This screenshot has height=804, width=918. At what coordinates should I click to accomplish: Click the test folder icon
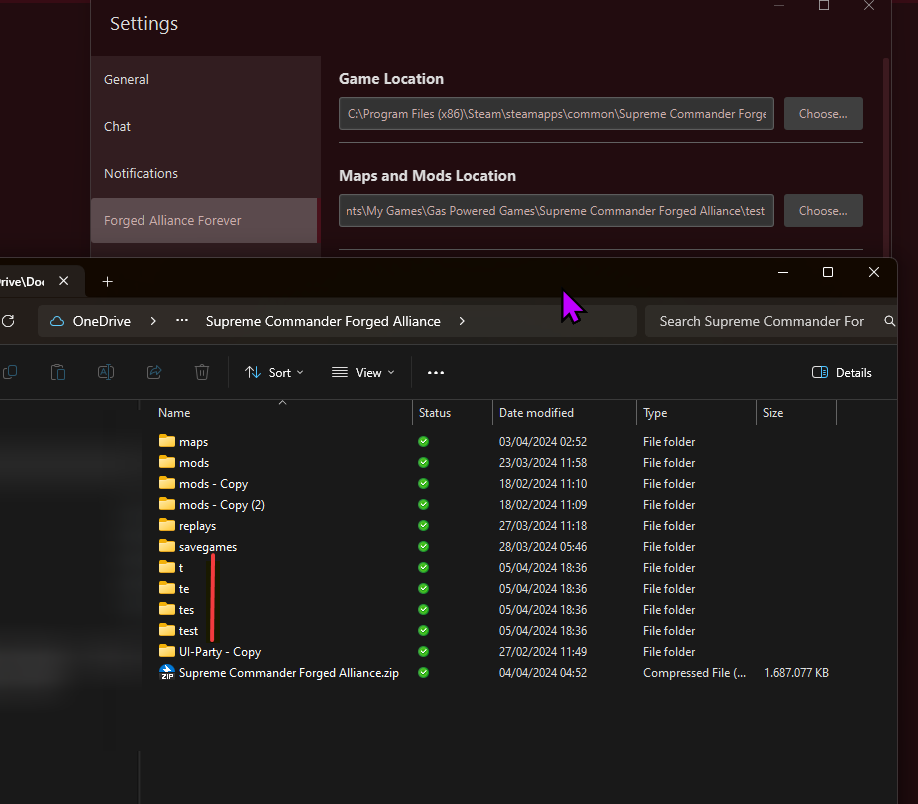click(167, 630)
